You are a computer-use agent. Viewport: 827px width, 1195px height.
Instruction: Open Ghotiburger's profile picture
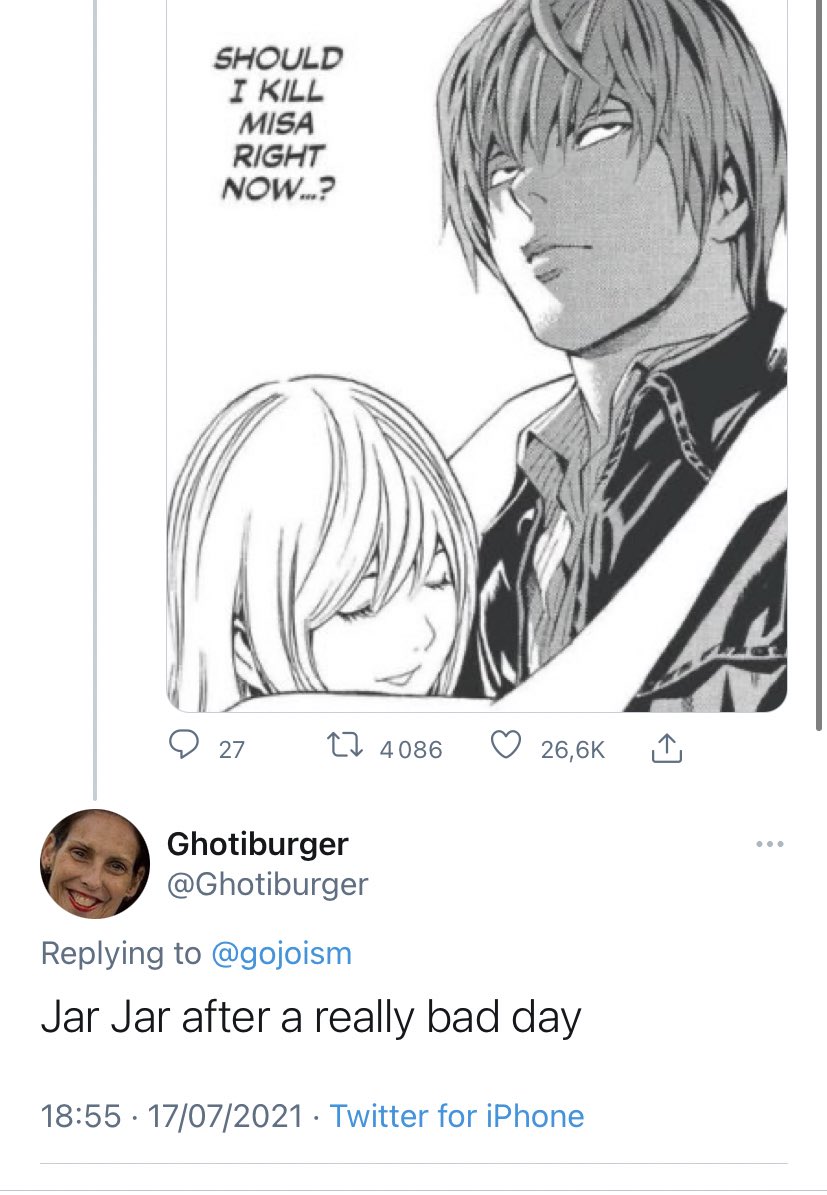pos(88,864)
